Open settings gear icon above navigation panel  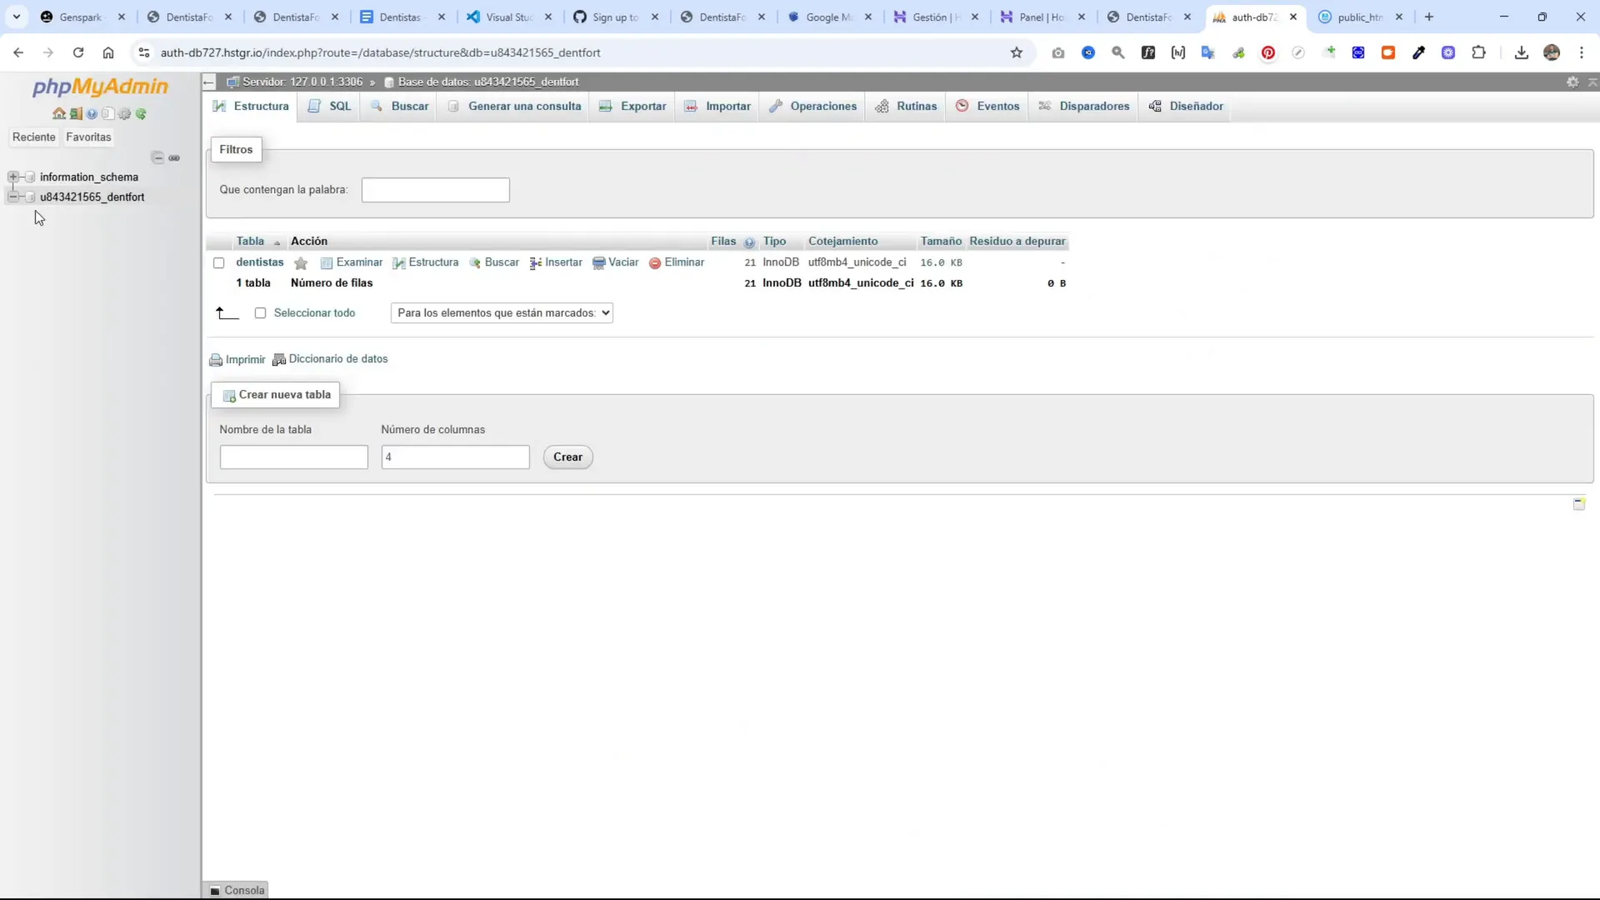tap(124, 113)
